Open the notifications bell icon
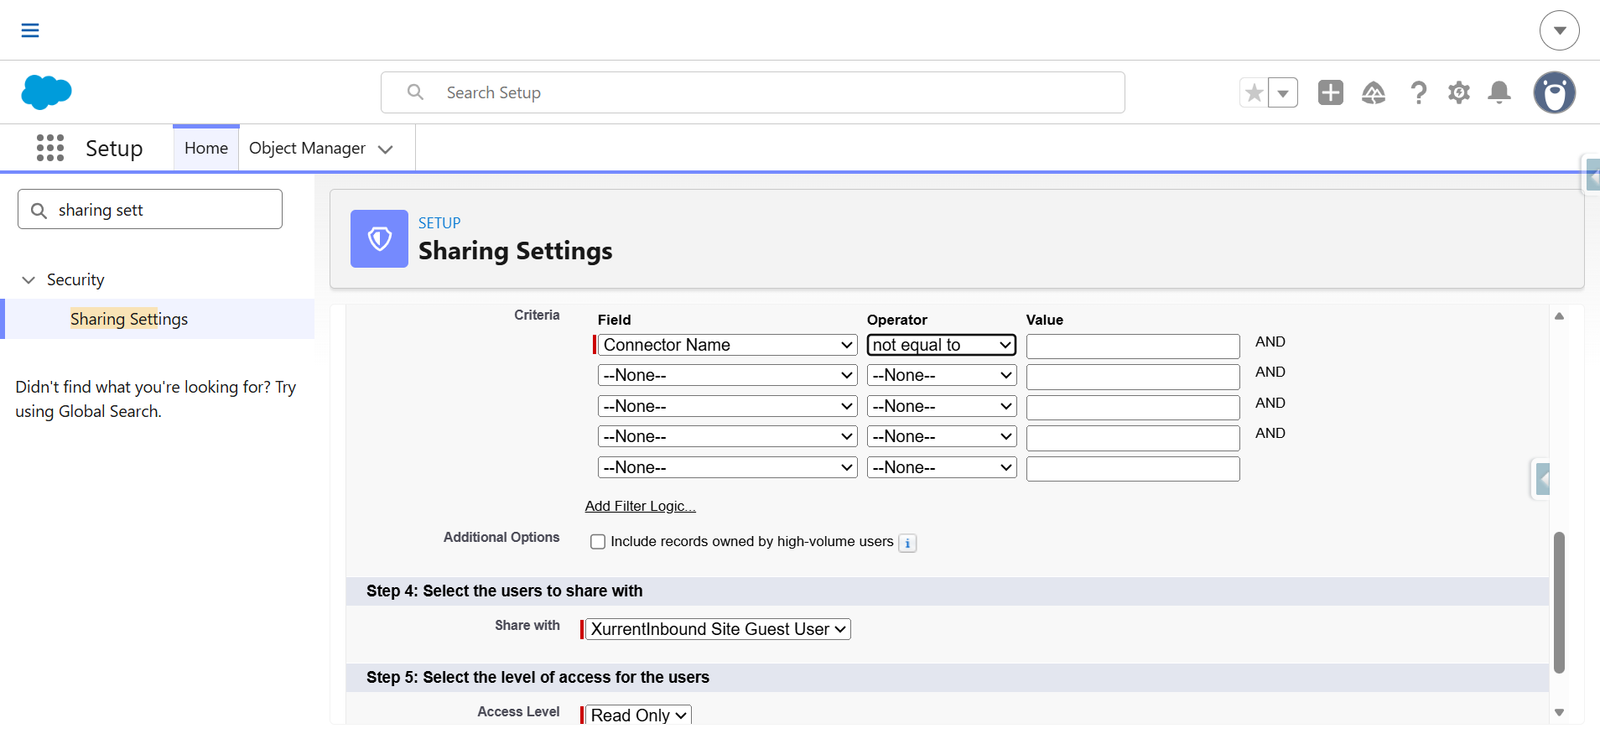This screenshot has width=1600, height=740. (1499, 92)
